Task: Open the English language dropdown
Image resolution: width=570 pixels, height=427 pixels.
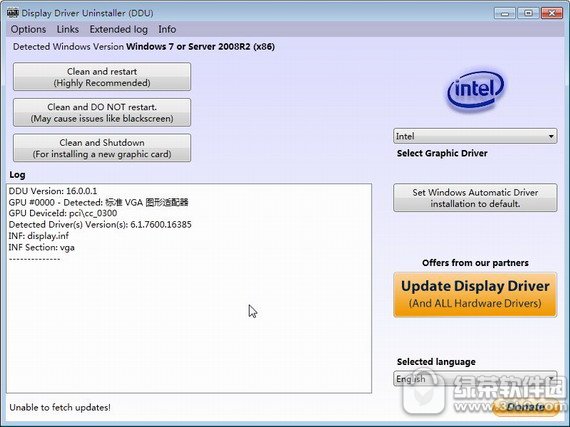Action: point(475,379)
